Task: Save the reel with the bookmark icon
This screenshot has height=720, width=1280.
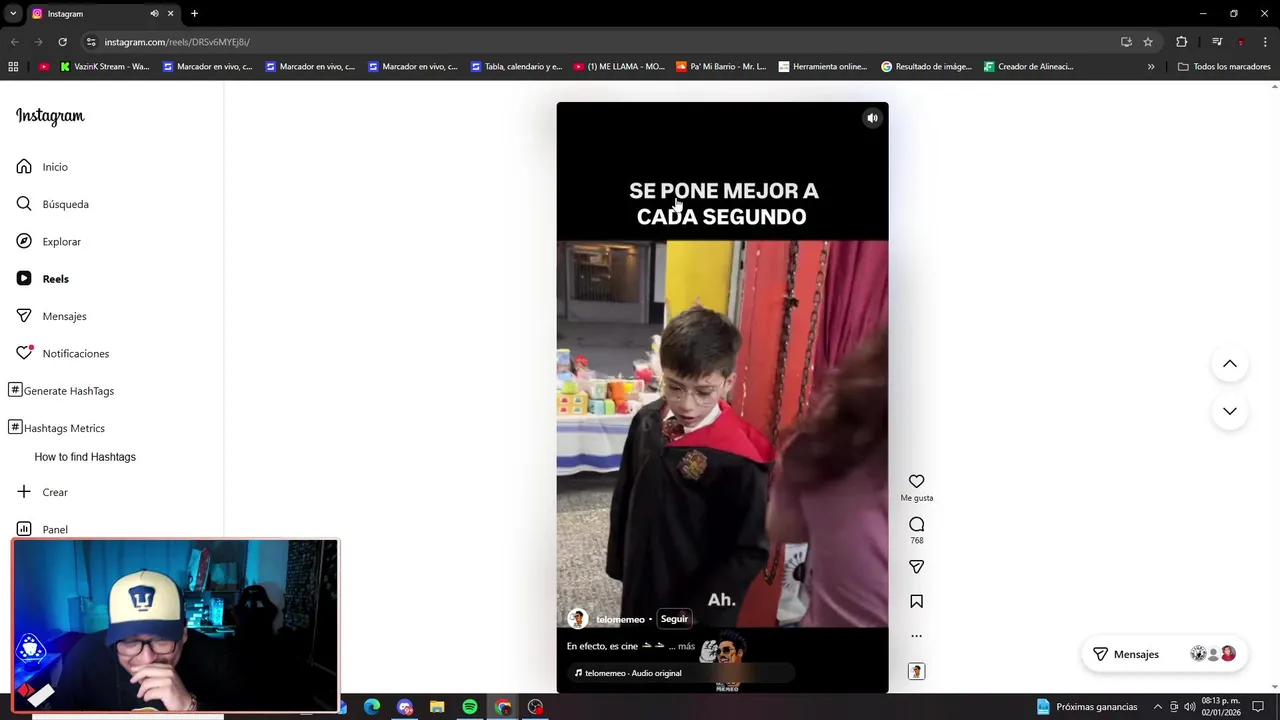Action: coord(916,601)
